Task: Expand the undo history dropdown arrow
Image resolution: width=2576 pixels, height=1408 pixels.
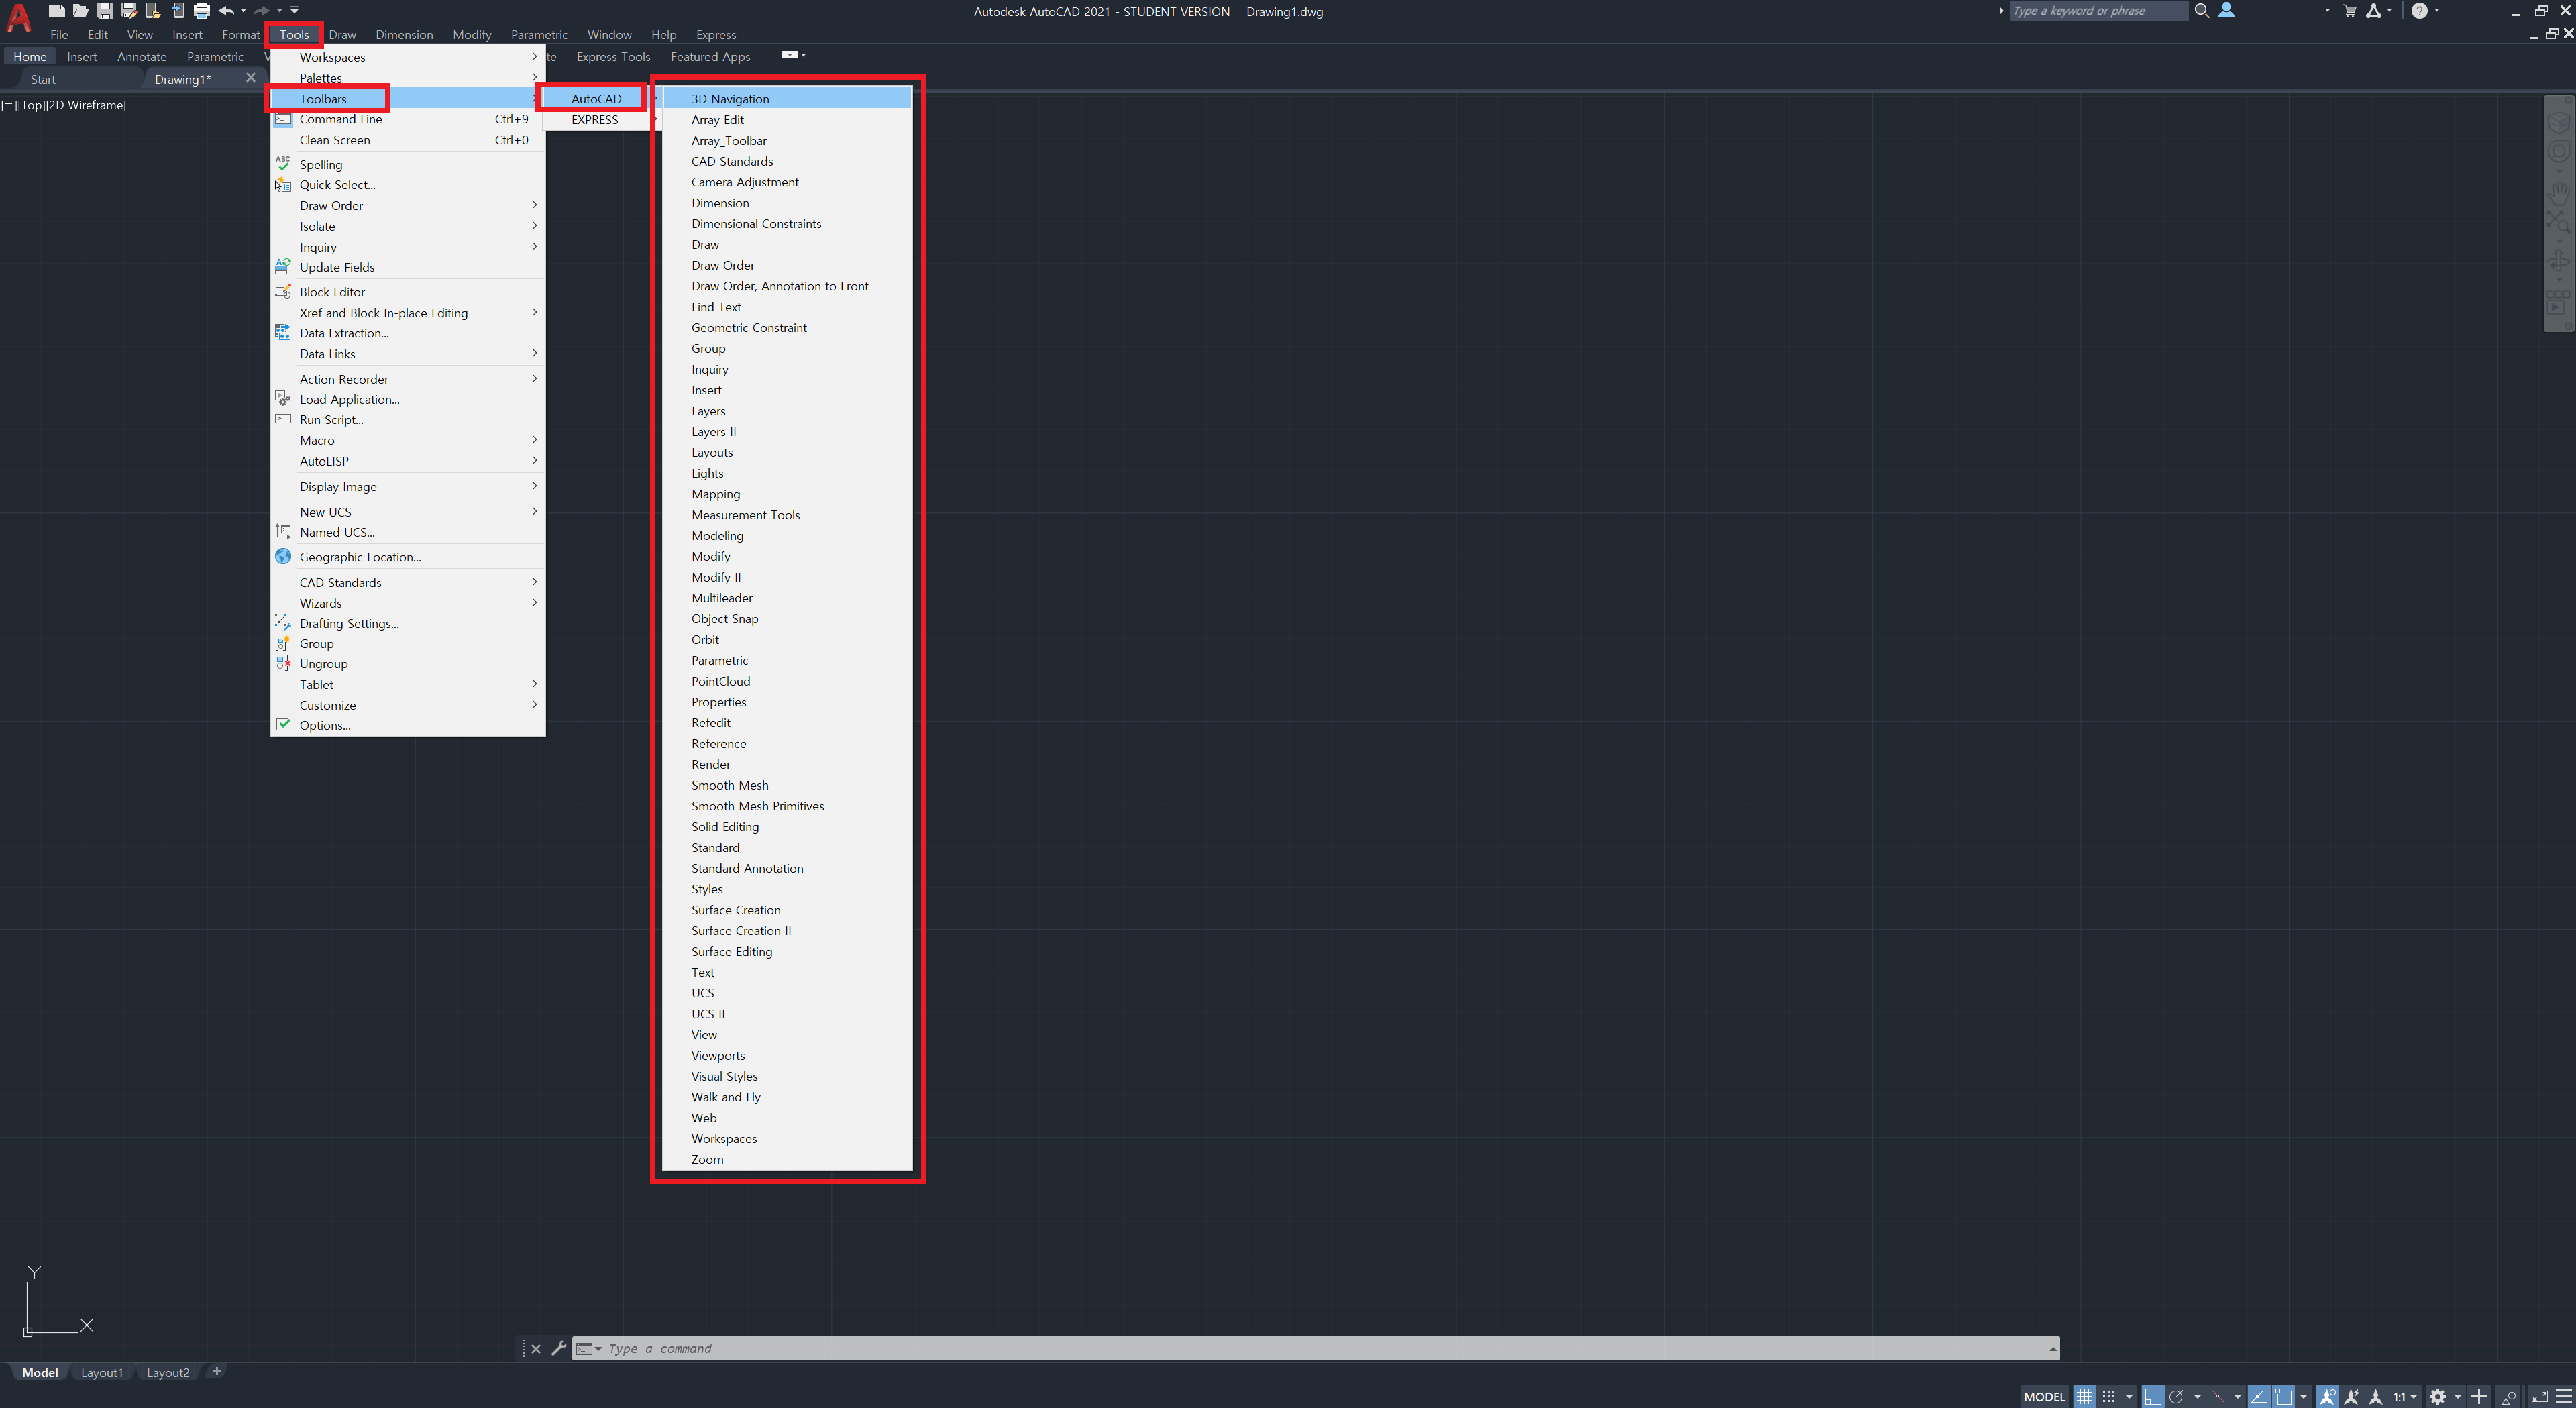Action: [x=243, y=11]
